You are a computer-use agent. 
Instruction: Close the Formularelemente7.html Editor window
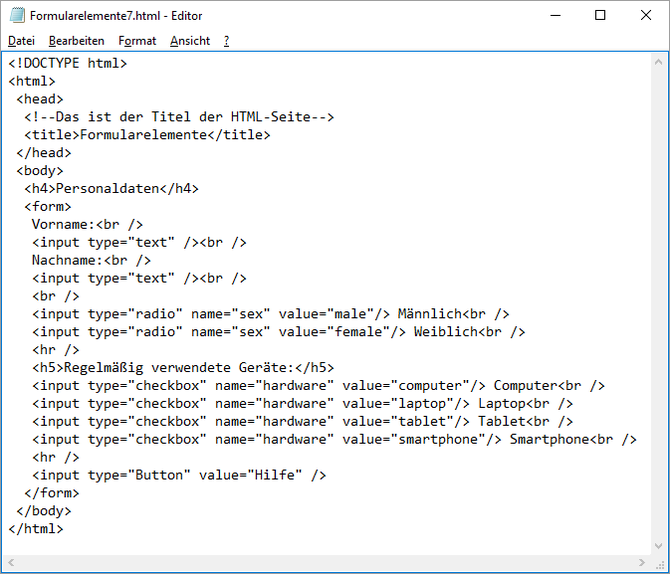[646, 15]
